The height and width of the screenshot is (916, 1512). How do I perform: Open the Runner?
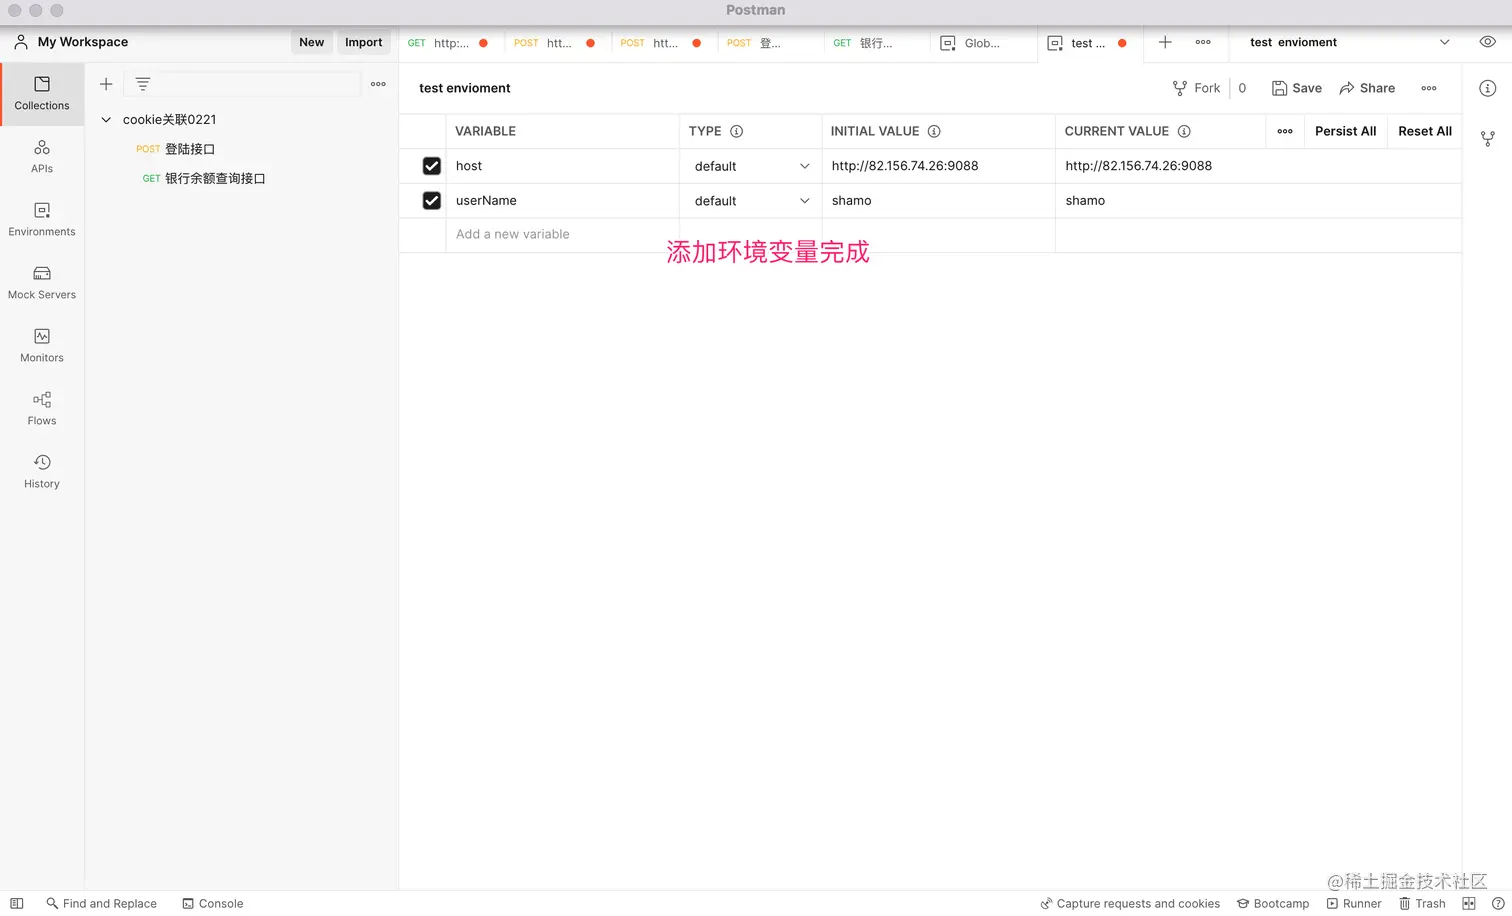[x=1354, y=903]
